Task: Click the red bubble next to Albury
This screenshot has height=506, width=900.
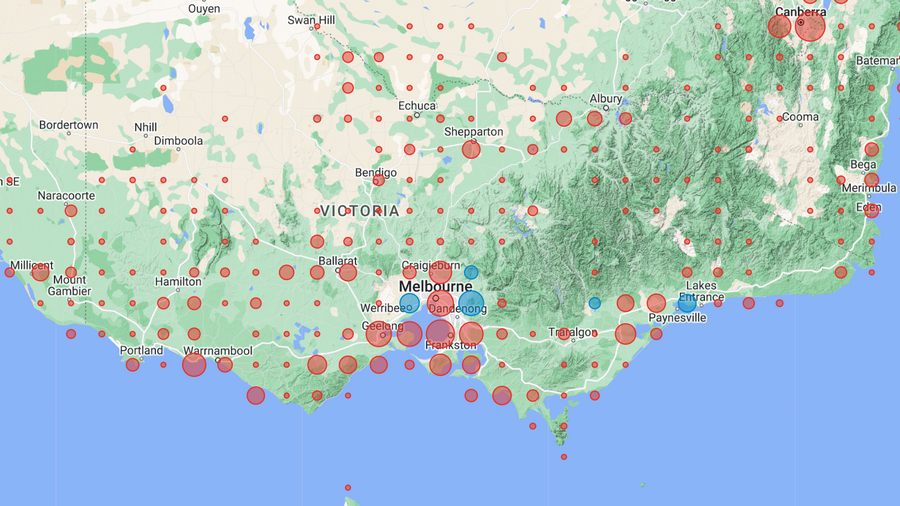Action: (595, 119)
